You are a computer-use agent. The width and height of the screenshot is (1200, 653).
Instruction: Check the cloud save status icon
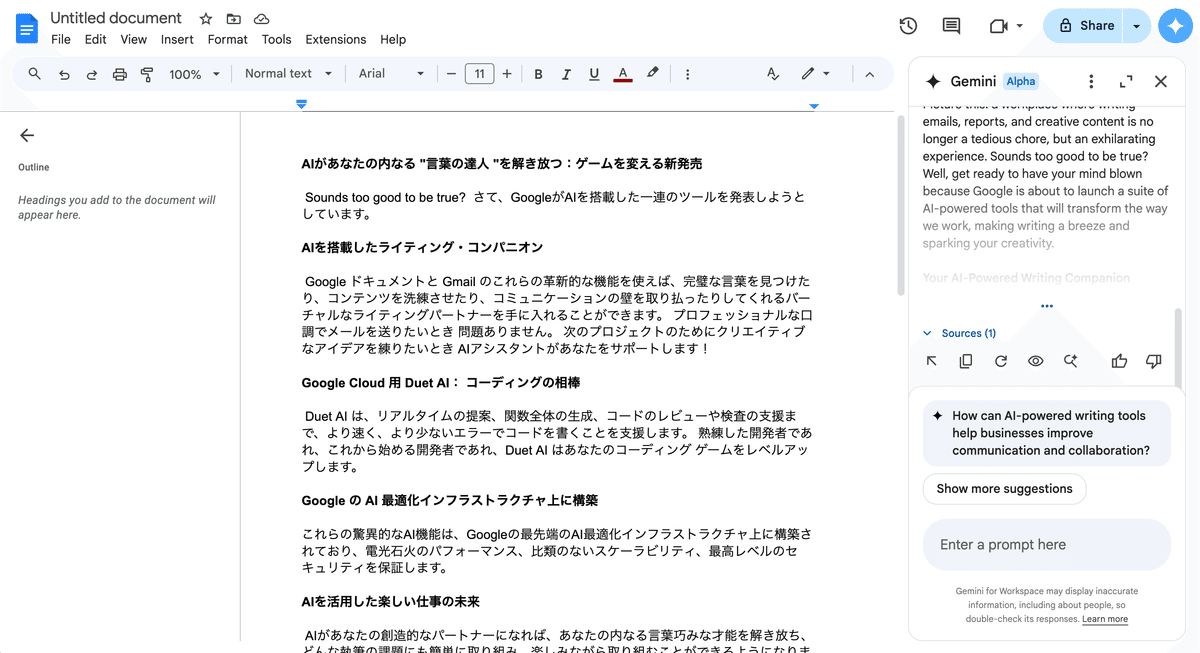(x=261, y=19)
